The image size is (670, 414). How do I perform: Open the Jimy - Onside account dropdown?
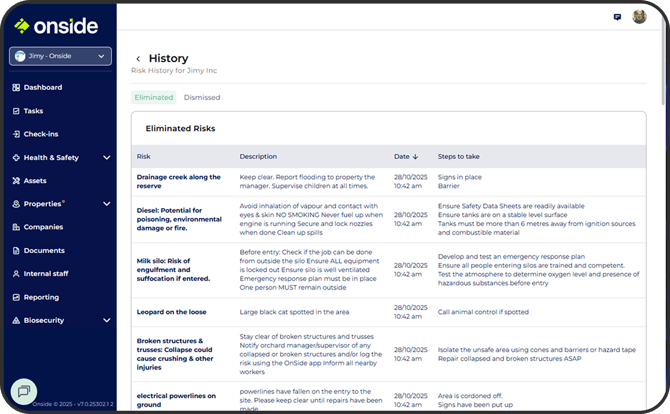60,57
